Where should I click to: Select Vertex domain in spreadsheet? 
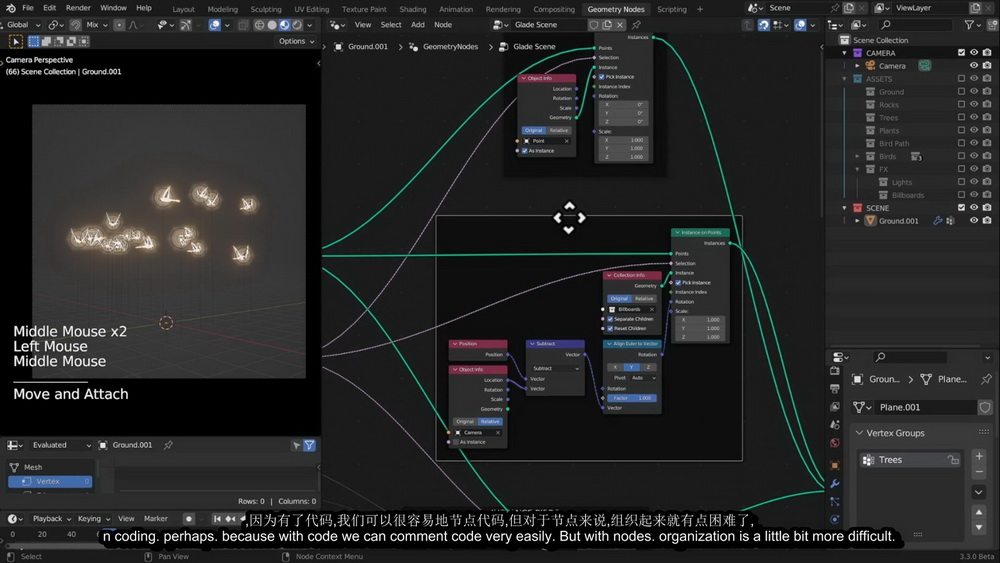click(50, 482)
